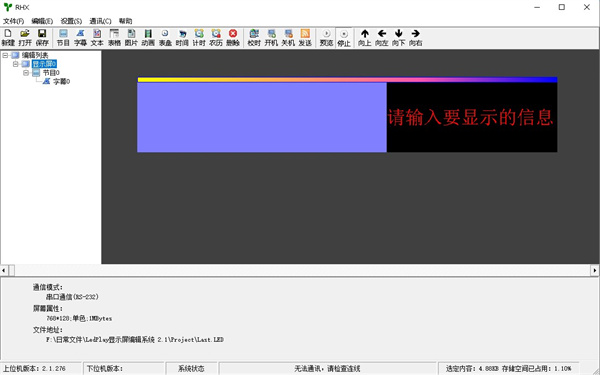This screenshot has height=375, width=600.
Task: Collapse the 编辑列表 tree root
Action: (5, 55)
